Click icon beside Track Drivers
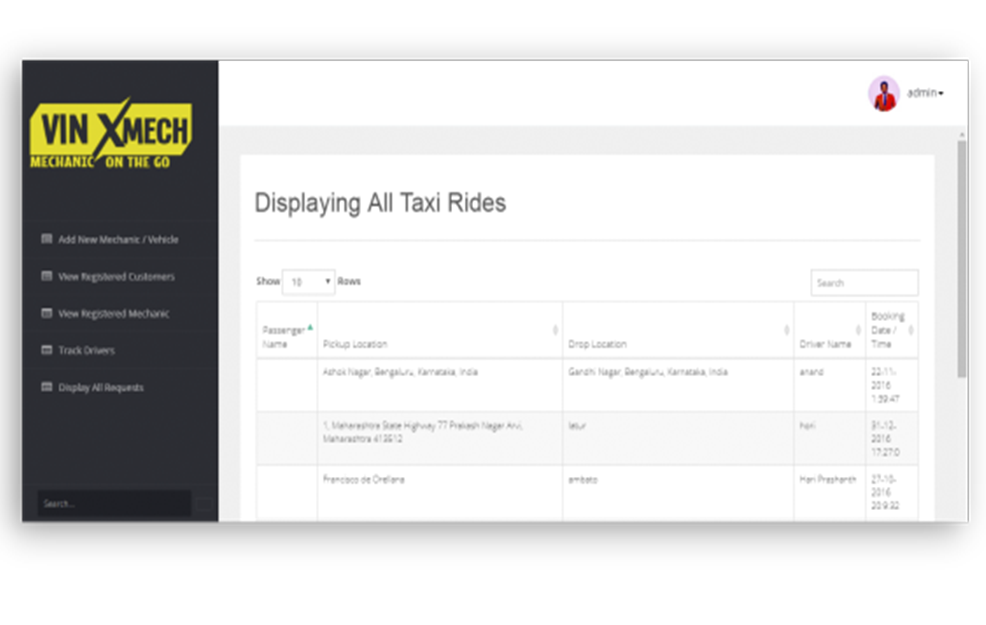This screenshot has width=986, height=625. 46,351
